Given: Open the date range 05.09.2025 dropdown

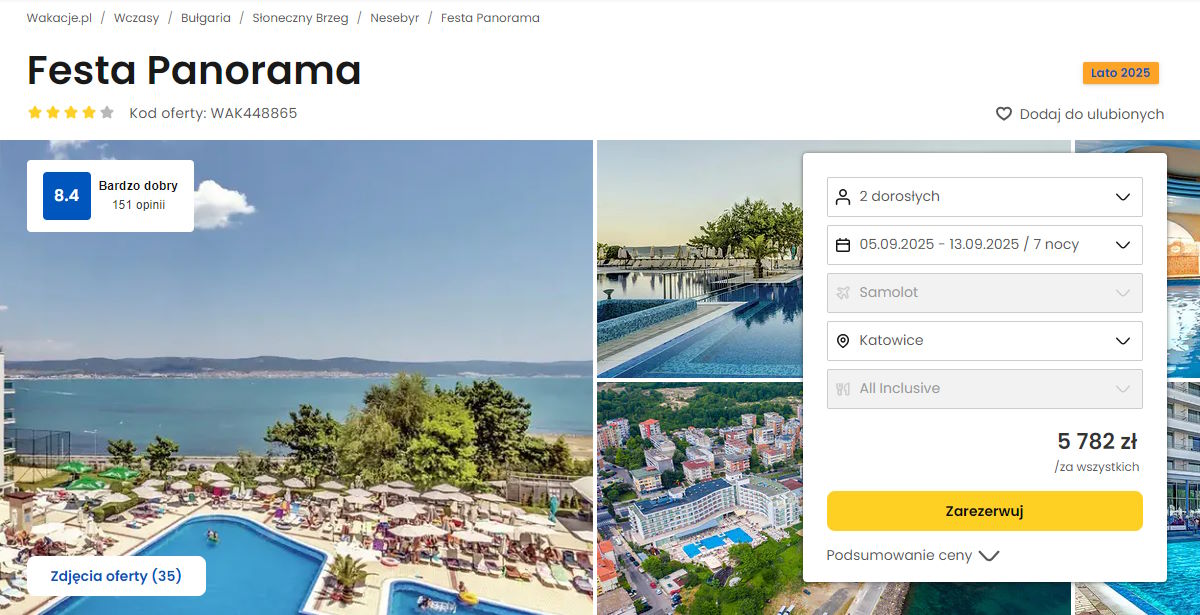Looking at the screenshot, I should click(984, 245).
